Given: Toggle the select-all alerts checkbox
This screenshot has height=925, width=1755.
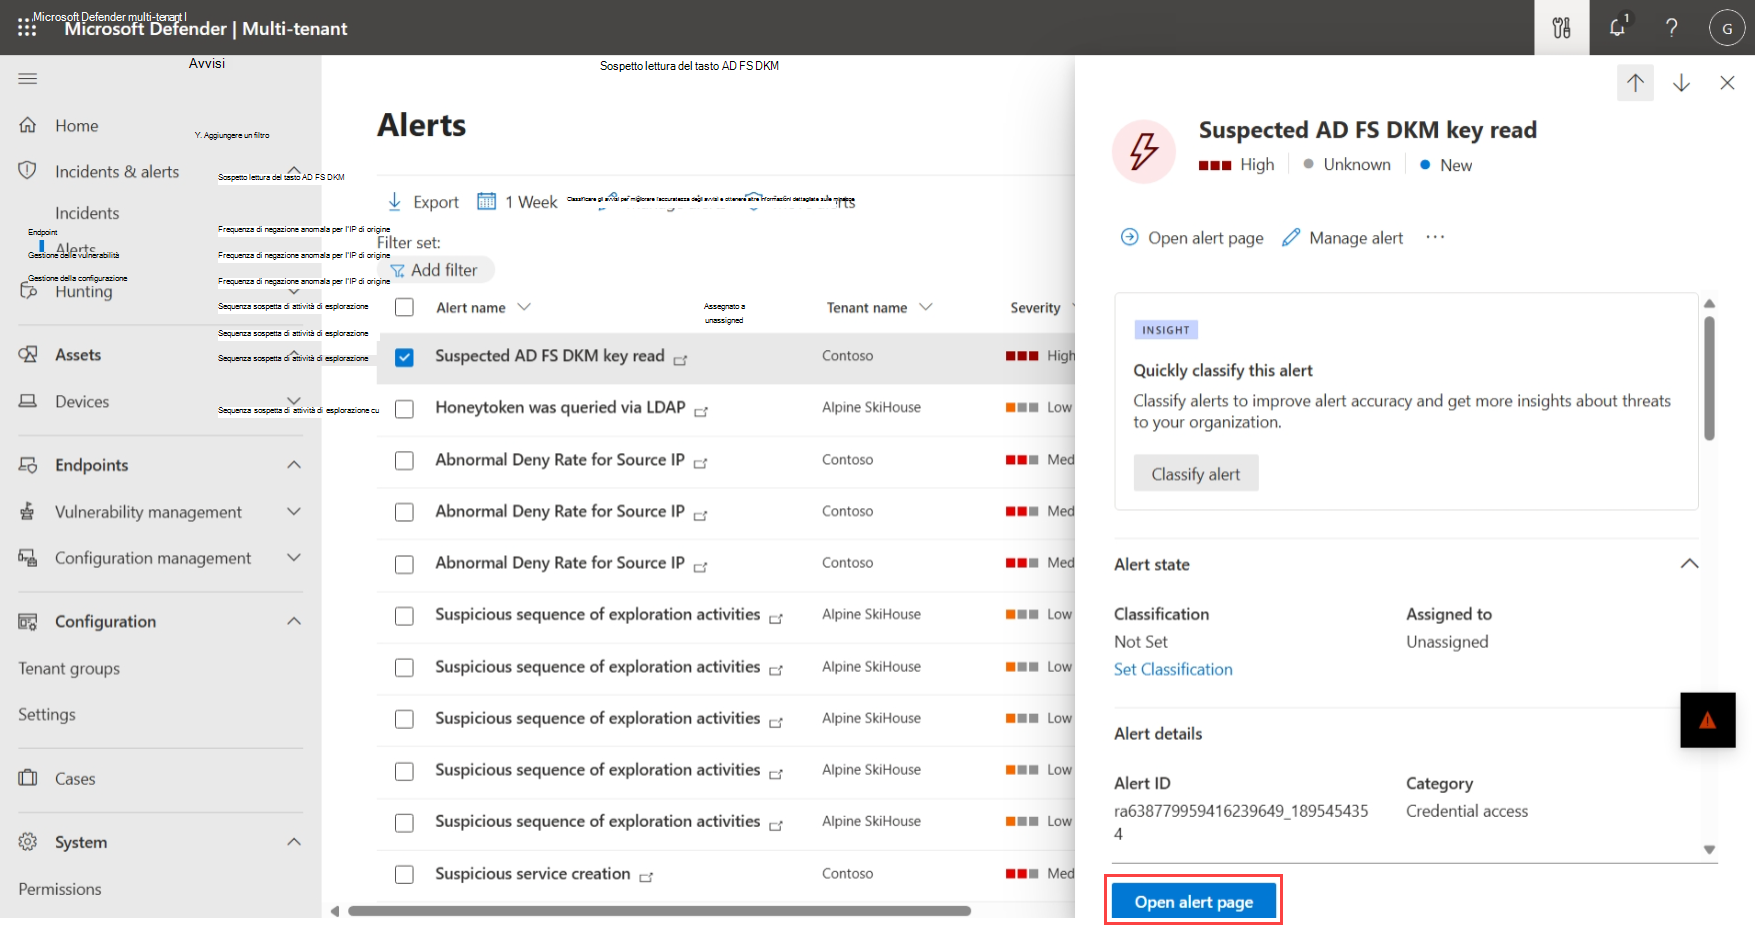Looking at the screenshot, I should (404, 308).
